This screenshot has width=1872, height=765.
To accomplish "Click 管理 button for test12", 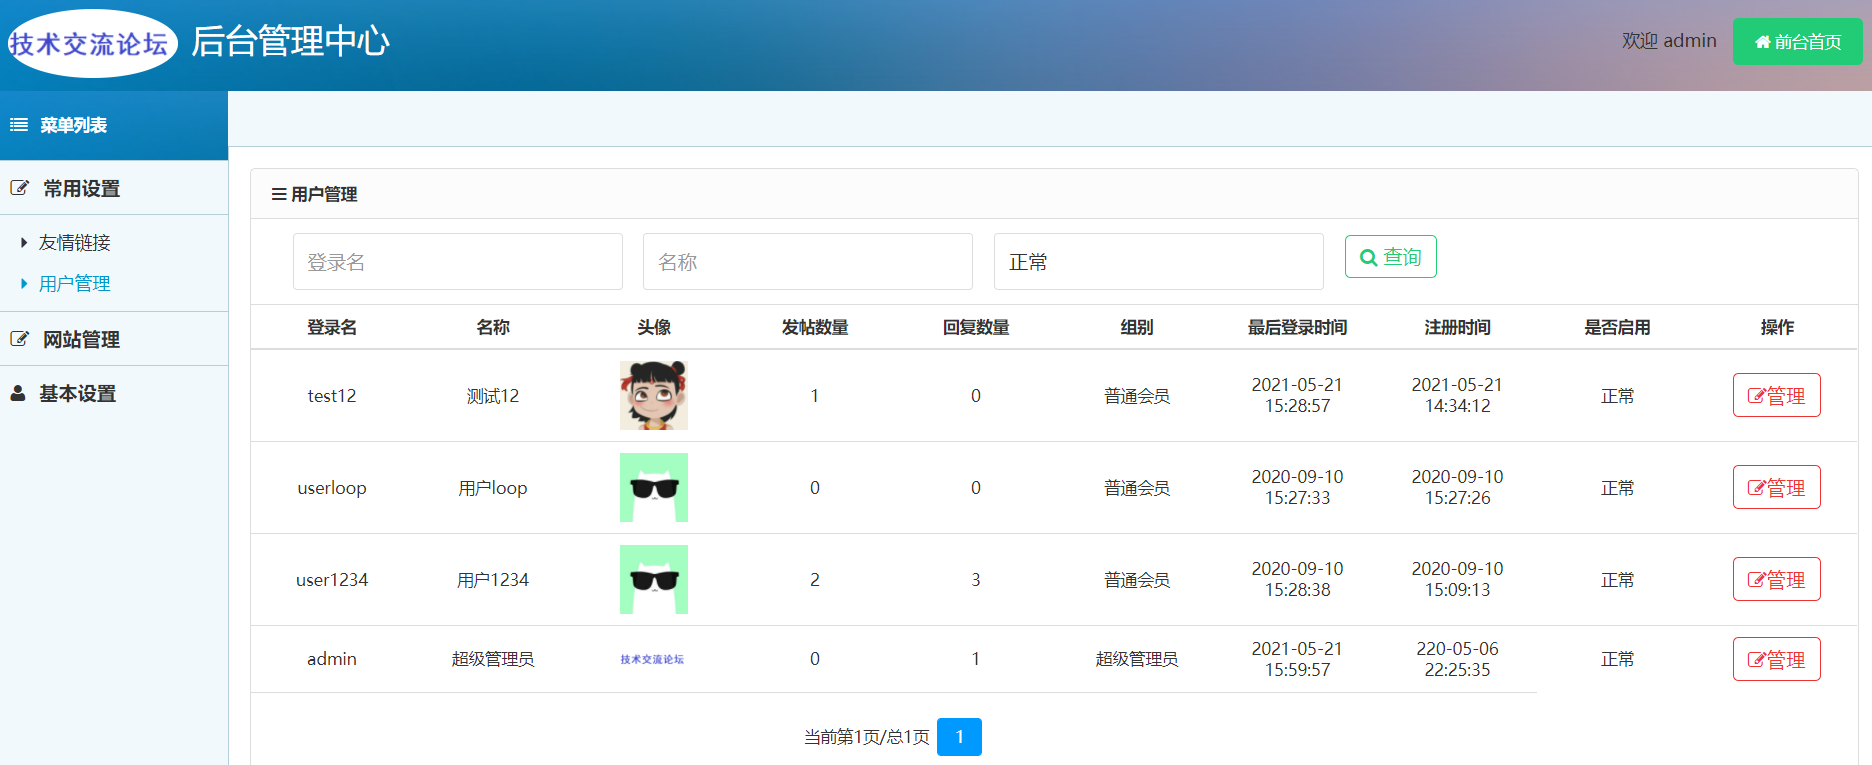I will tap(1776, 395).
